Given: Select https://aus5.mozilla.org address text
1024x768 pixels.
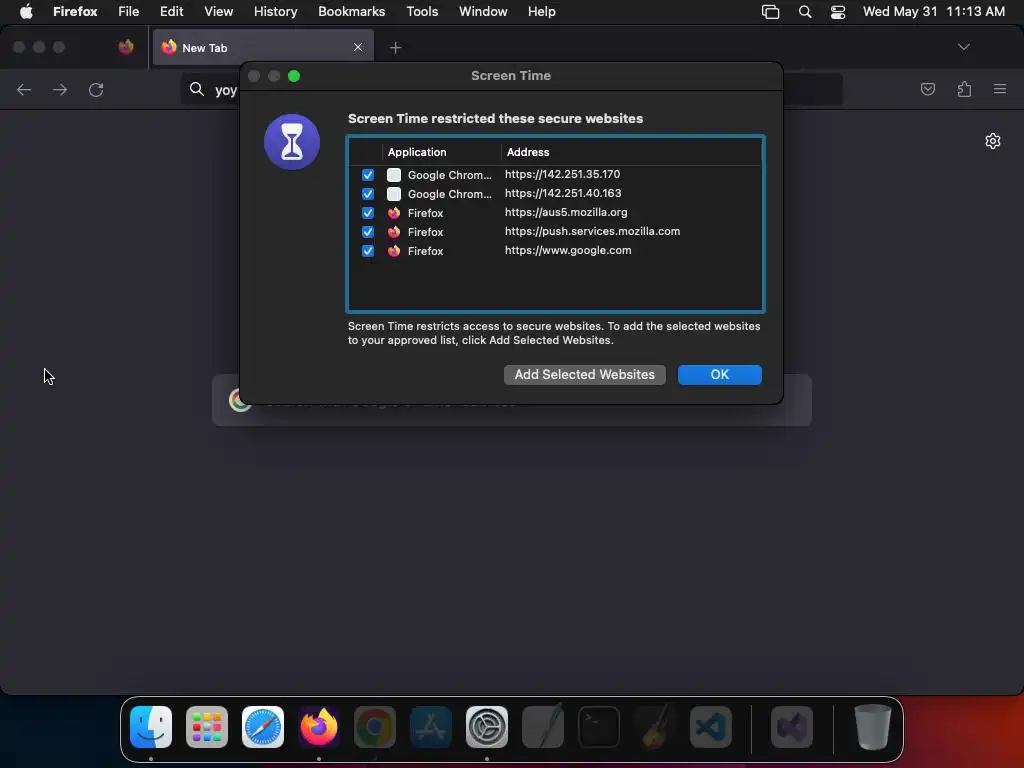Looking at the screenshot, I should (x=566, y=212).
